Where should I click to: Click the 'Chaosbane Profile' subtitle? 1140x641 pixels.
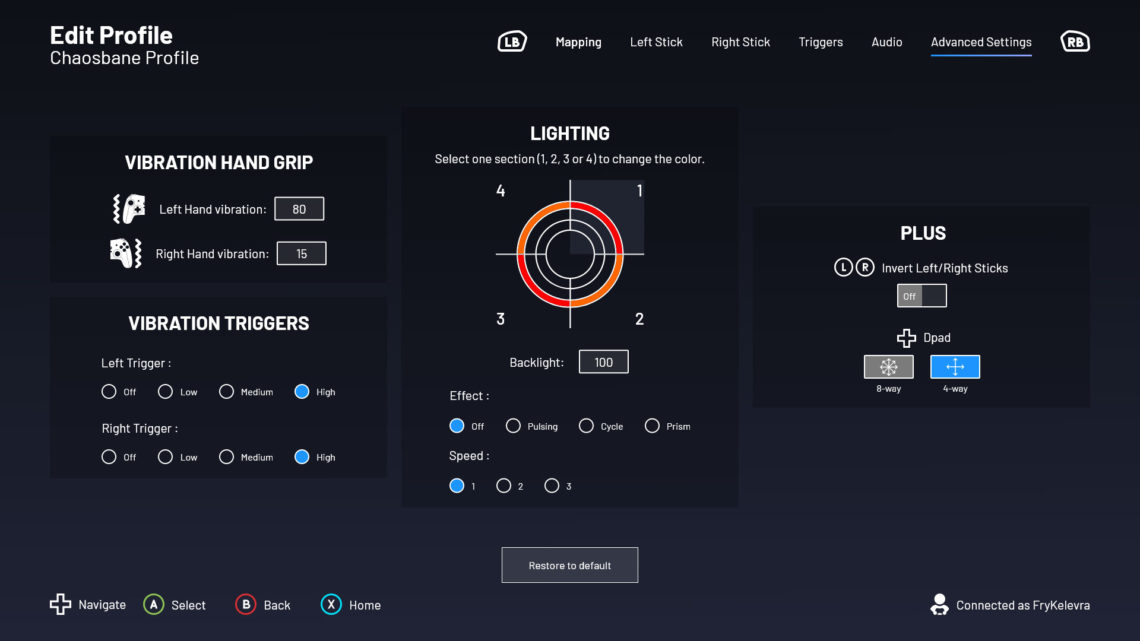point(124,57)
